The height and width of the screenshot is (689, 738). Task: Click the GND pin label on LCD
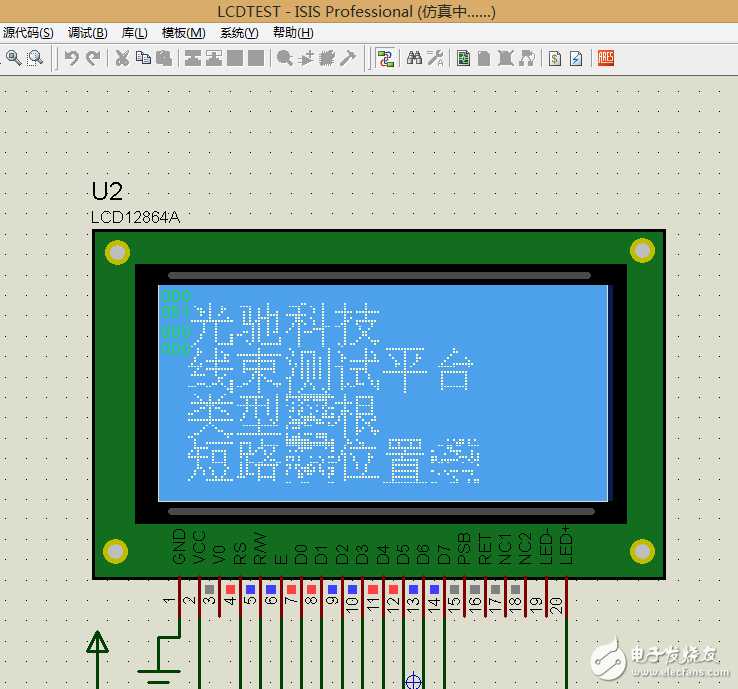coord(179,546)
